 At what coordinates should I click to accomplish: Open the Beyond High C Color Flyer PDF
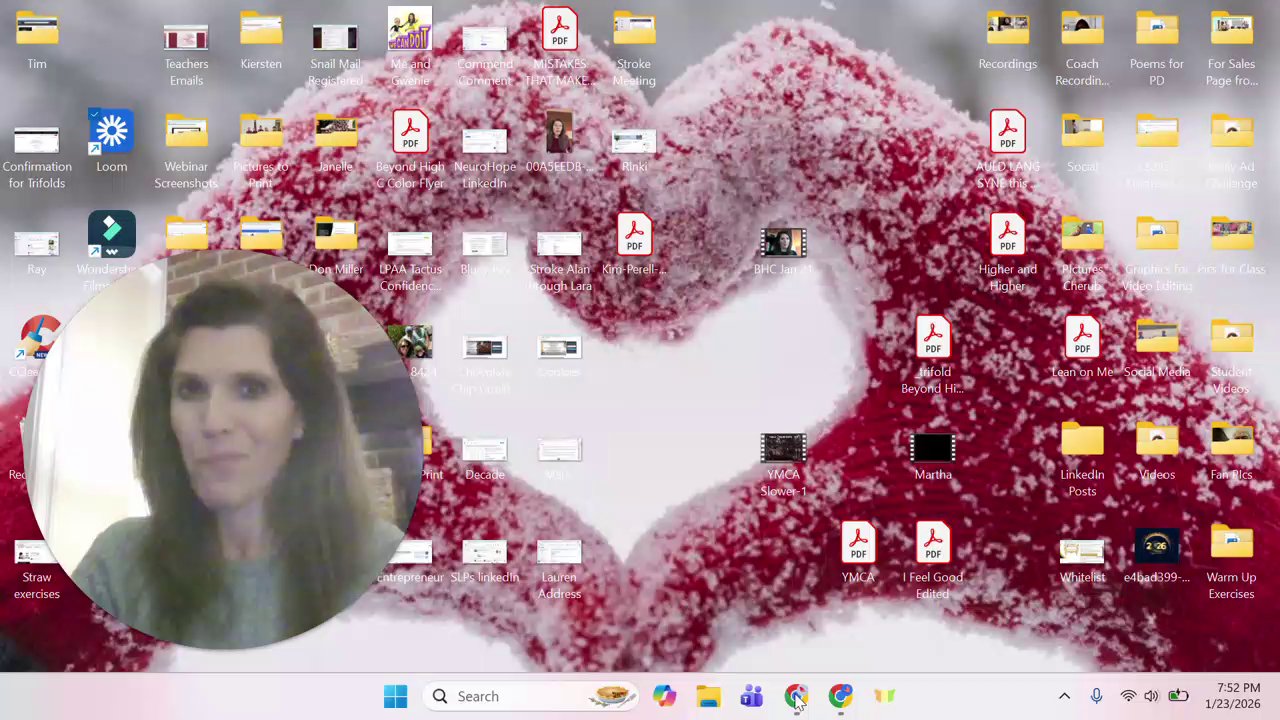pyautogui.click(x=410, y=150)
